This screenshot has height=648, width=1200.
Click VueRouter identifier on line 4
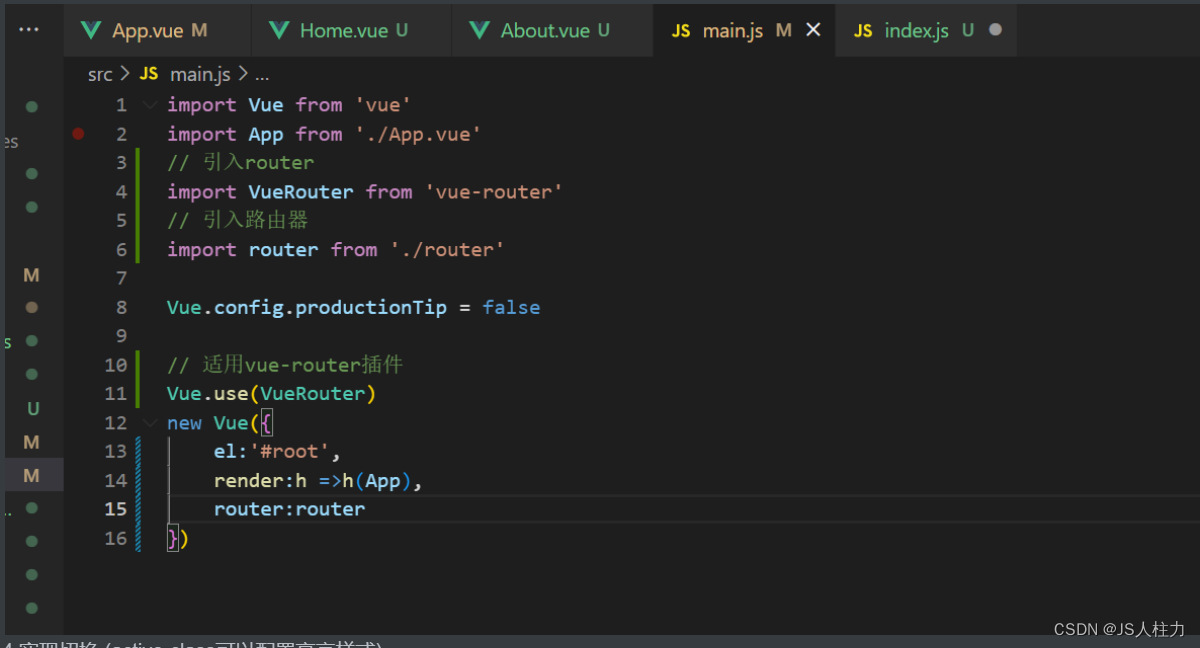(301, 192)
